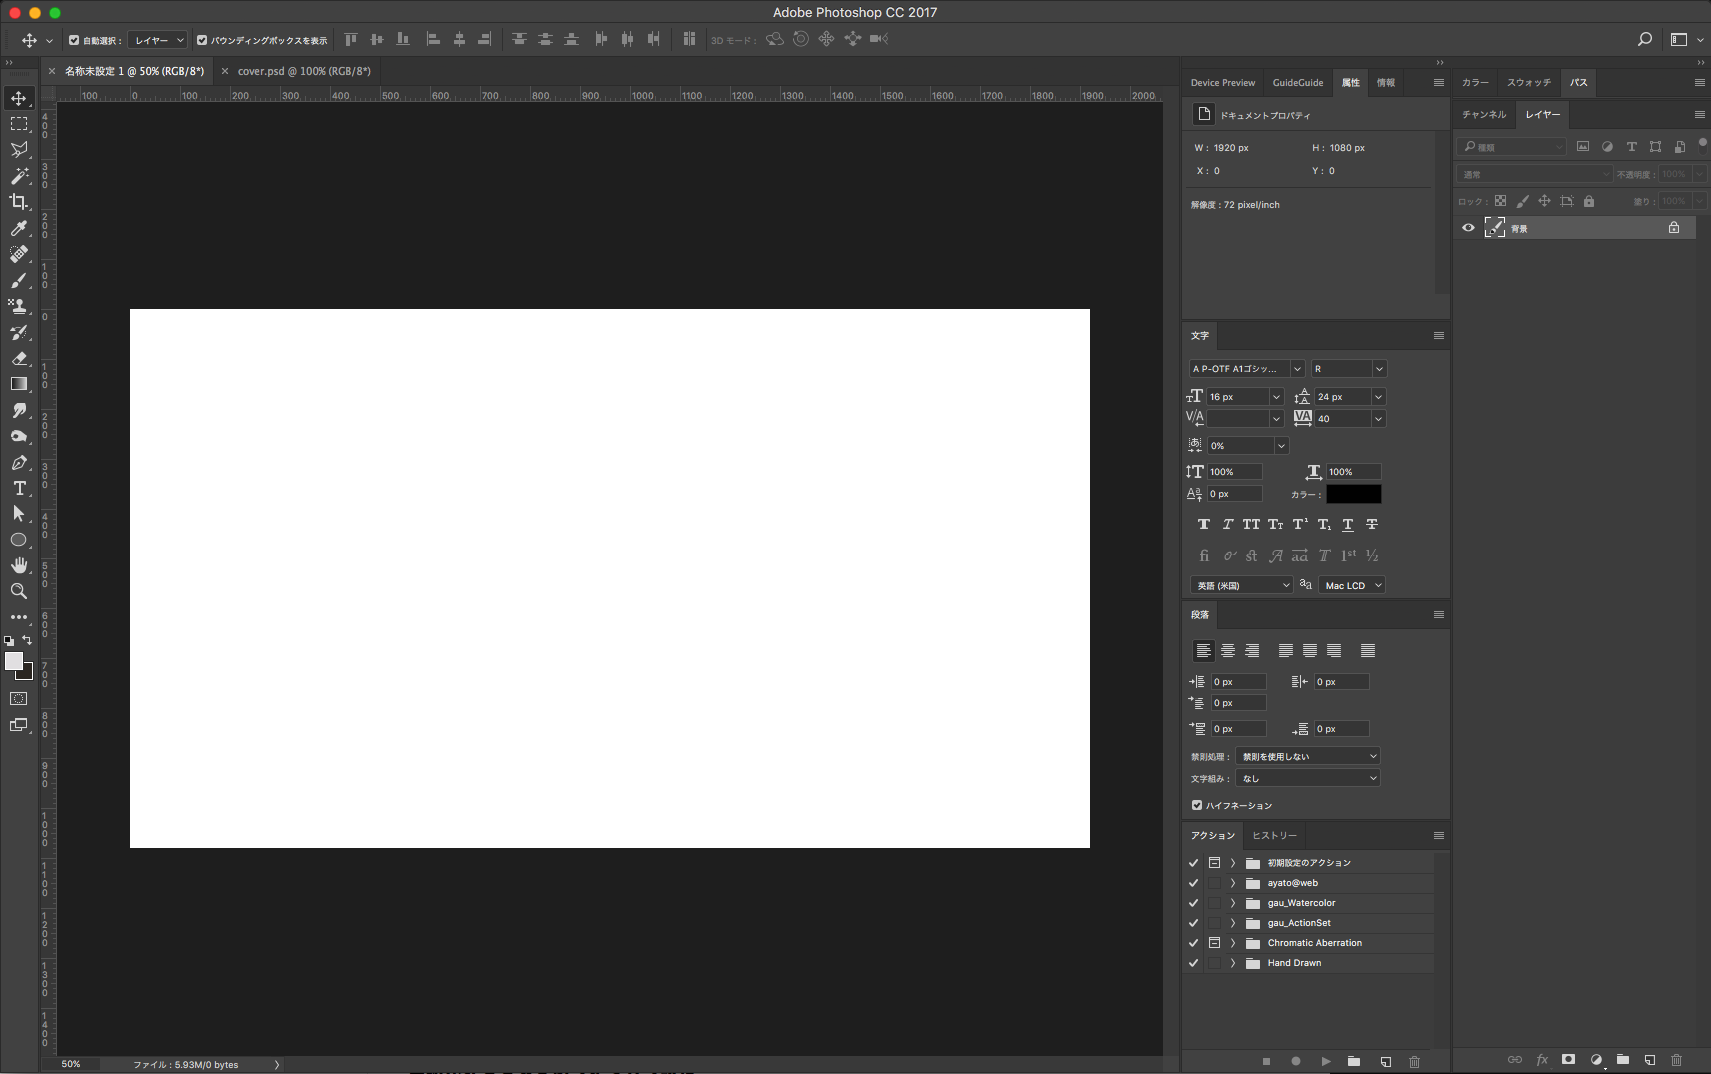Delete layer with Layers panel trash icon
1711x1074 pixels.
point(1677,1060)
